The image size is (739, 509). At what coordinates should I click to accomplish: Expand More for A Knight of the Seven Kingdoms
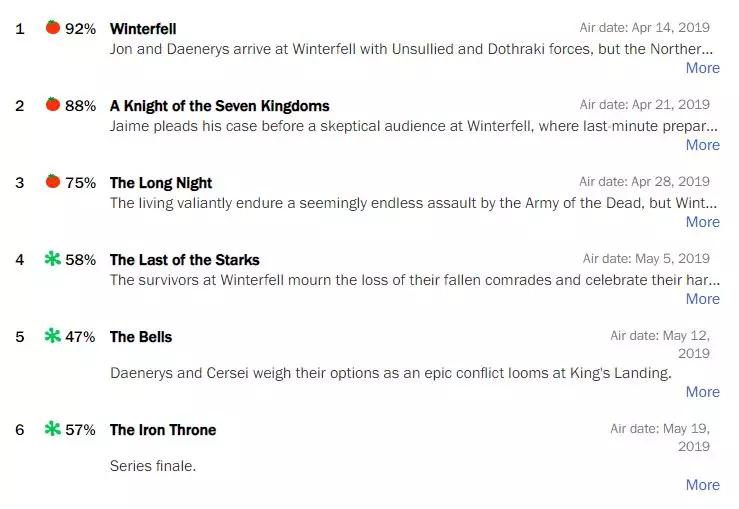(x=702, y=145)
